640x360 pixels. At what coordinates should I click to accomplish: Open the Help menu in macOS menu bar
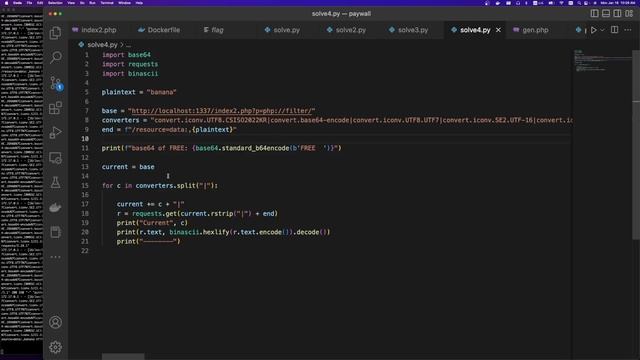tap(139, 3)
